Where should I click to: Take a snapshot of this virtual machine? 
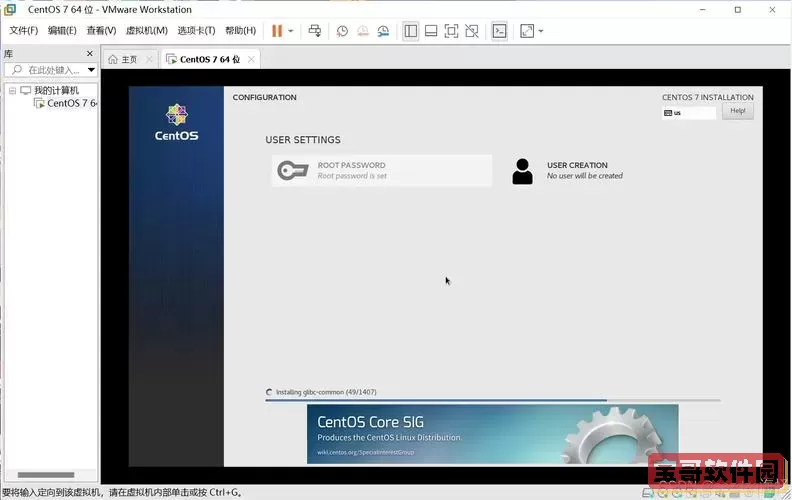click(x=342, y=31)
